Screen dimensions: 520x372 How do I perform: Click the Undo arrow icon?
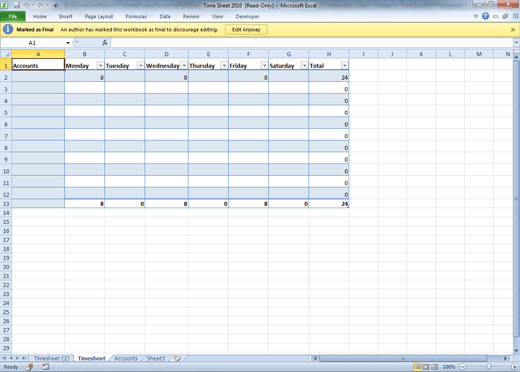[27, 5]
